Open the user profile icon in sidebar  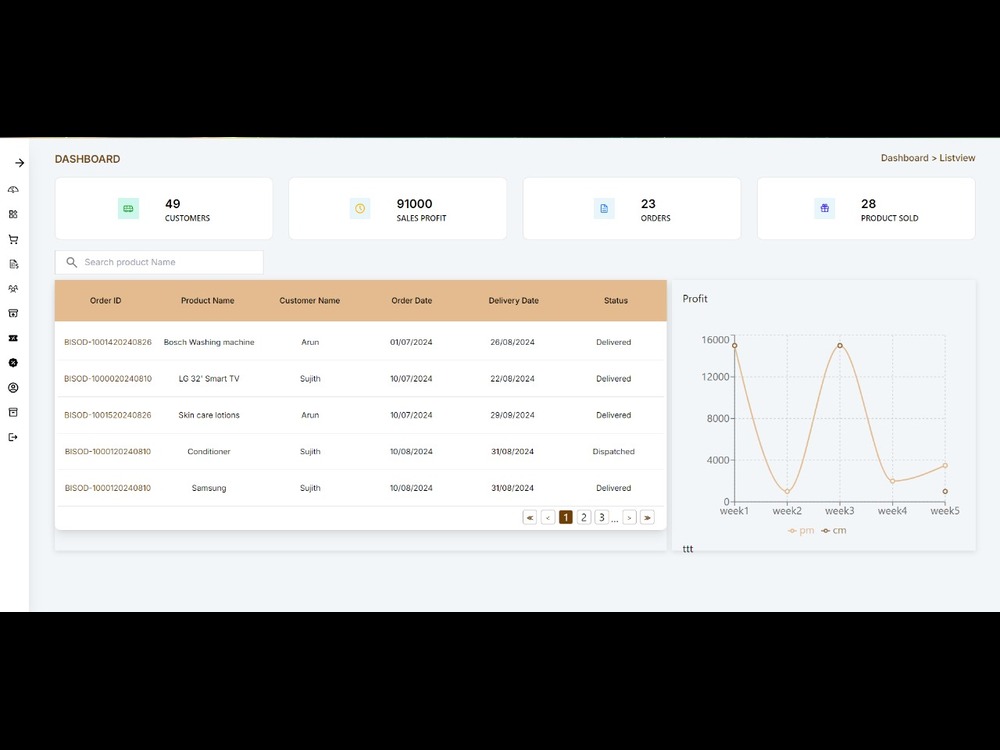click(x=13, y=388)
